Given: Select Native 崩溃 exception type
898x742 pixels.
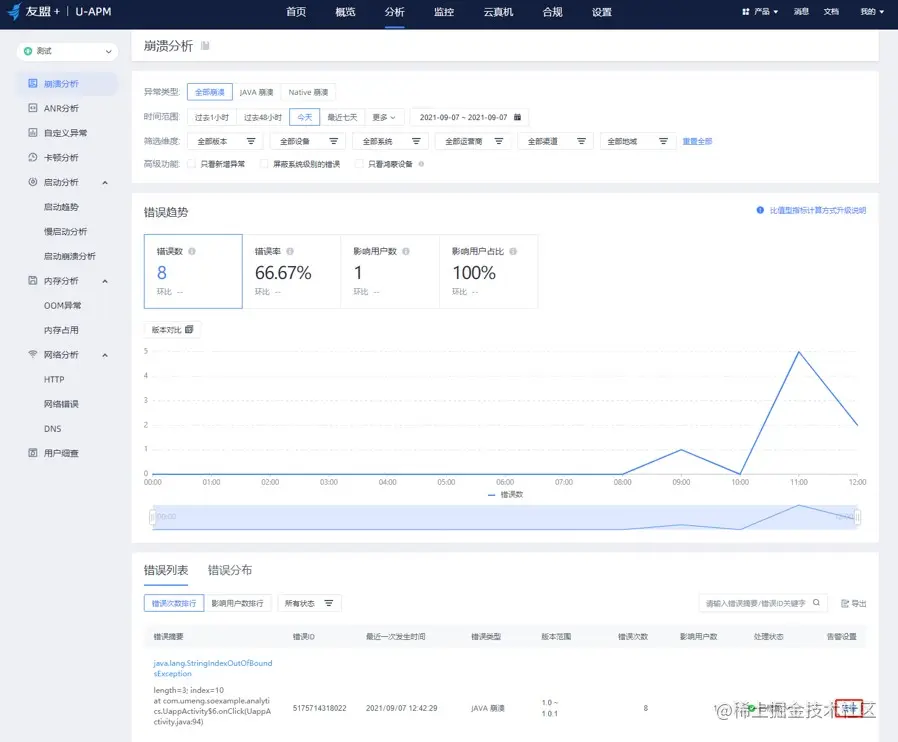Looking at the screenshot, I should pos(308,92).
